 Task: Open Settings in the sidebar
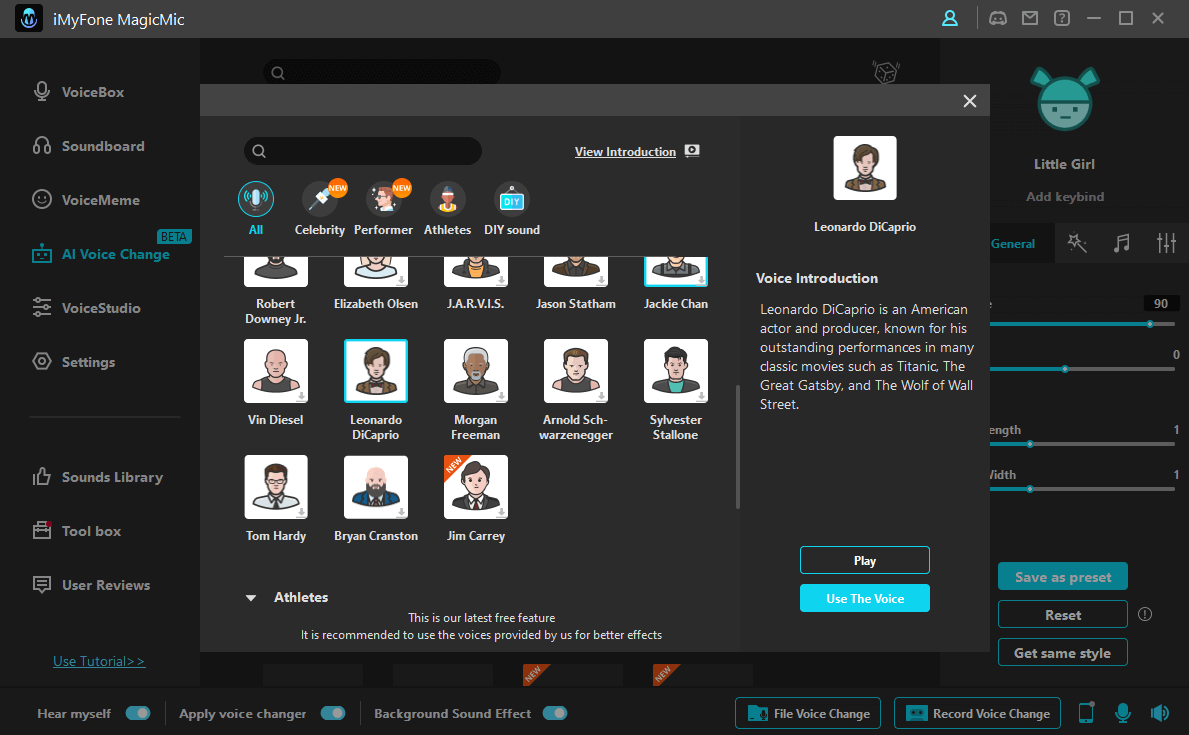(x=74, y=362)
